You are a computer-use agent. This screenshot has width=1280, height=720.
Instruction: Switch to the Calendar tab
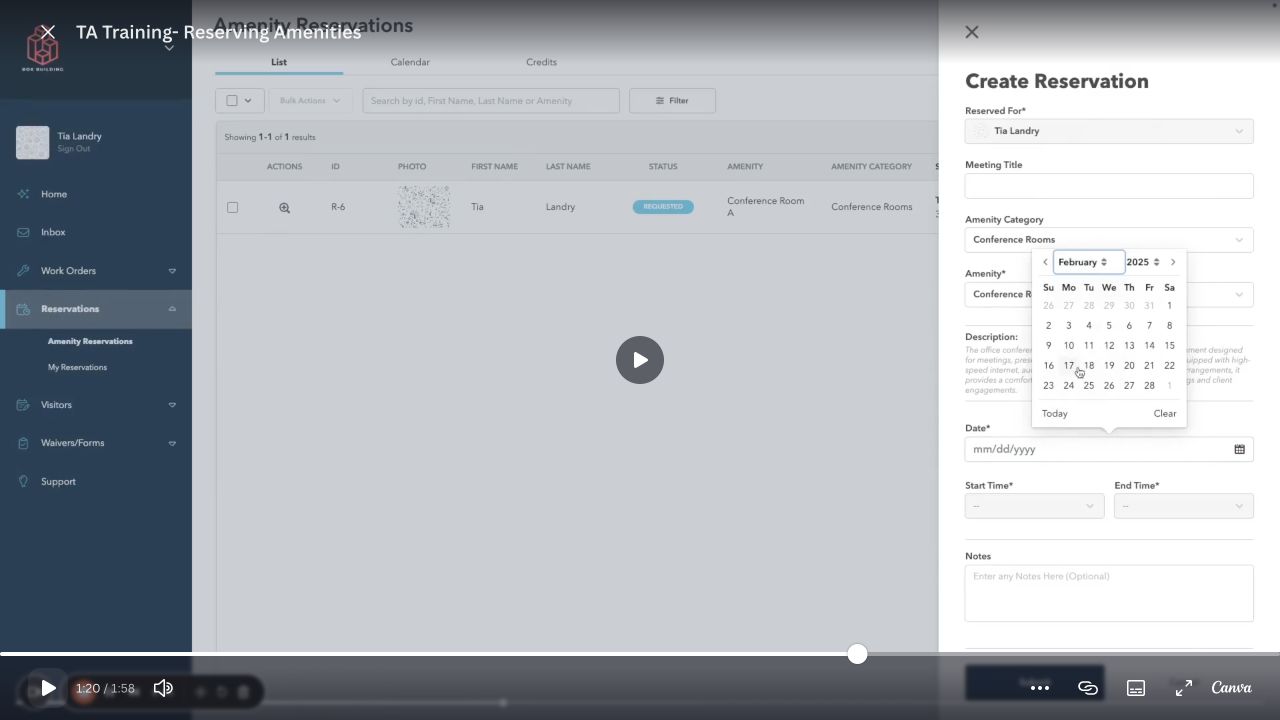(x=410, y=62)
